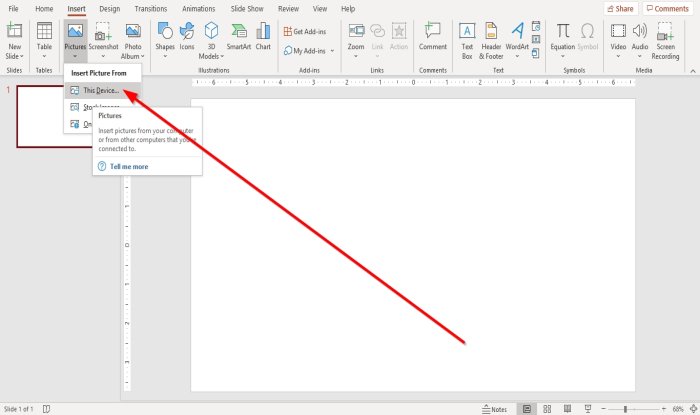Expand the Equation dropdown arrow

click(562, 56)
